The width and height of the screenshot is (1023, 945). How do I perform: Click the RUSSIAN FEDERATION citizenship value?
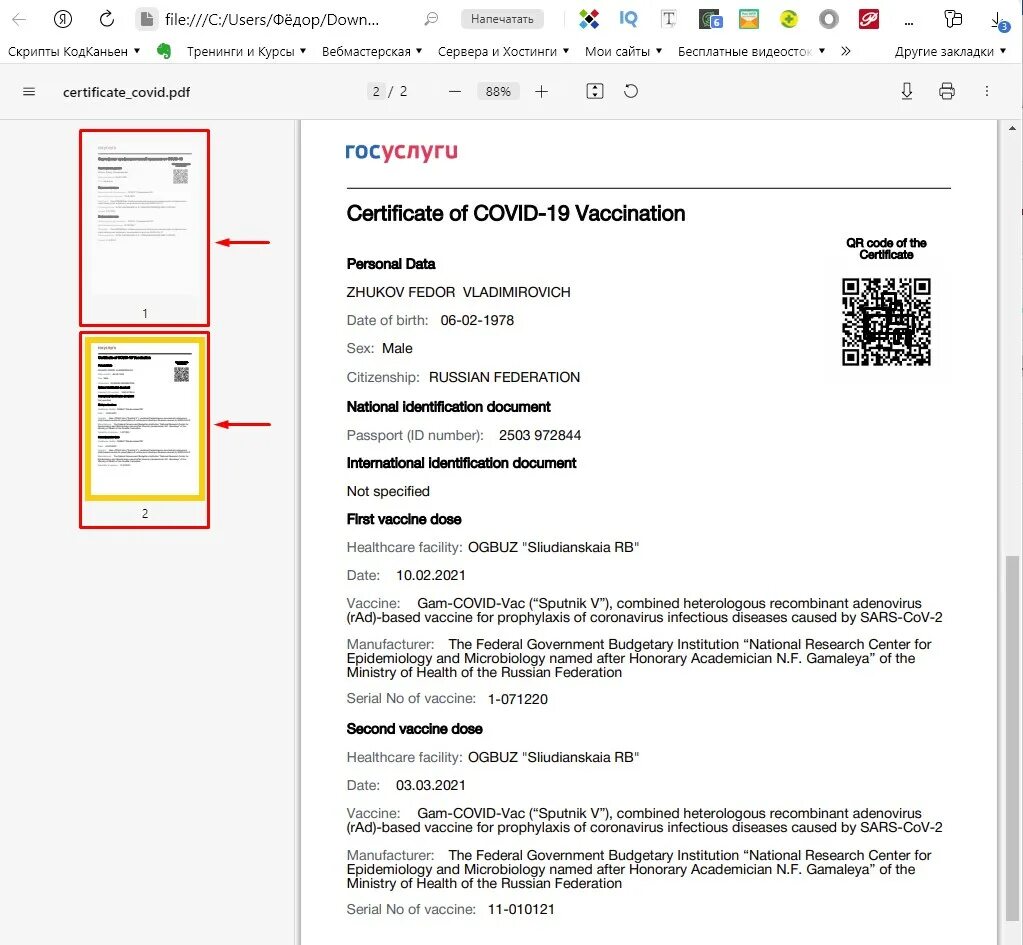(x=504, y=377)
